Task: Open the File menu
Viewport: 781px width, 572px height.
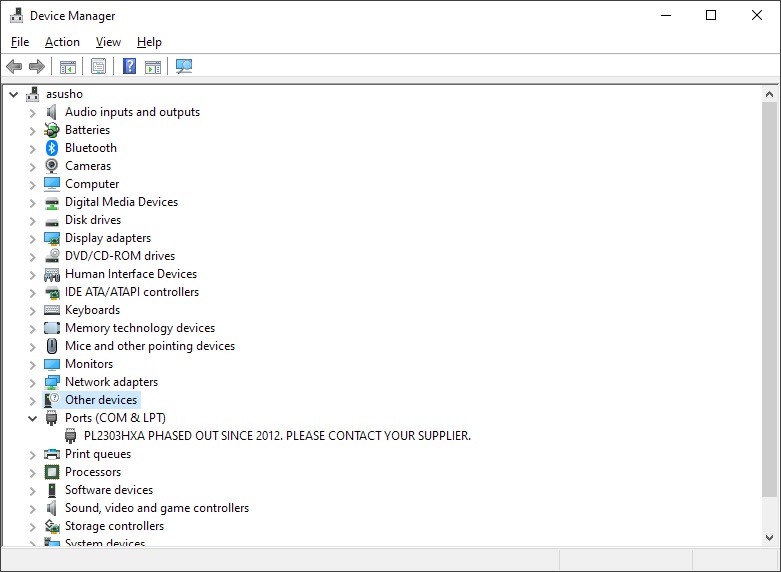Action: (x=20, y=42)
